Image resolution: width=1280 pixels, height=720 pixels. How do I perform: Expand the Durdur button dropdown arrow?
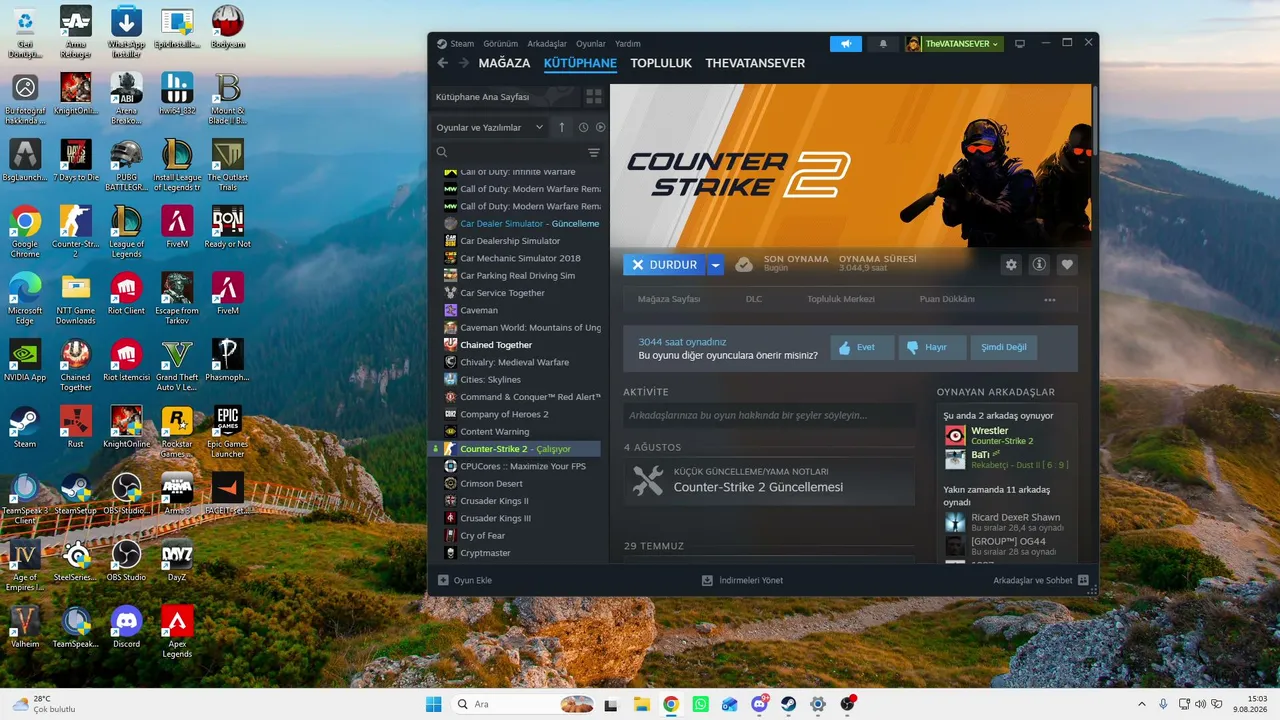pos(715,265)
